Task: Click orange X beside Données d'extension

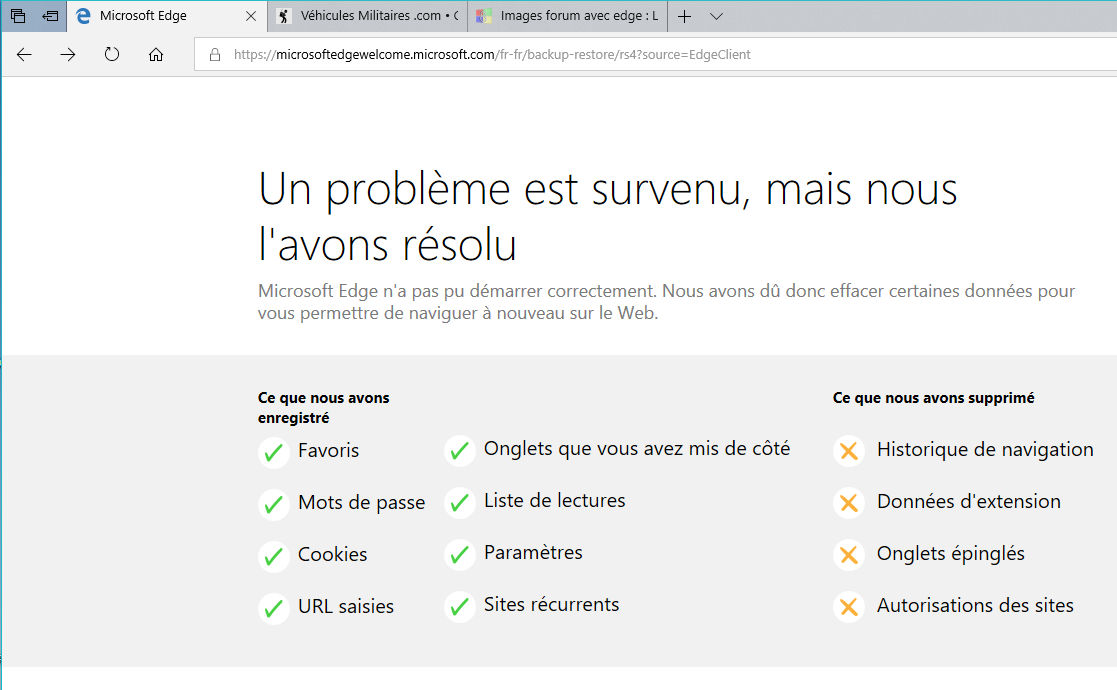Action: pos(848,502)
